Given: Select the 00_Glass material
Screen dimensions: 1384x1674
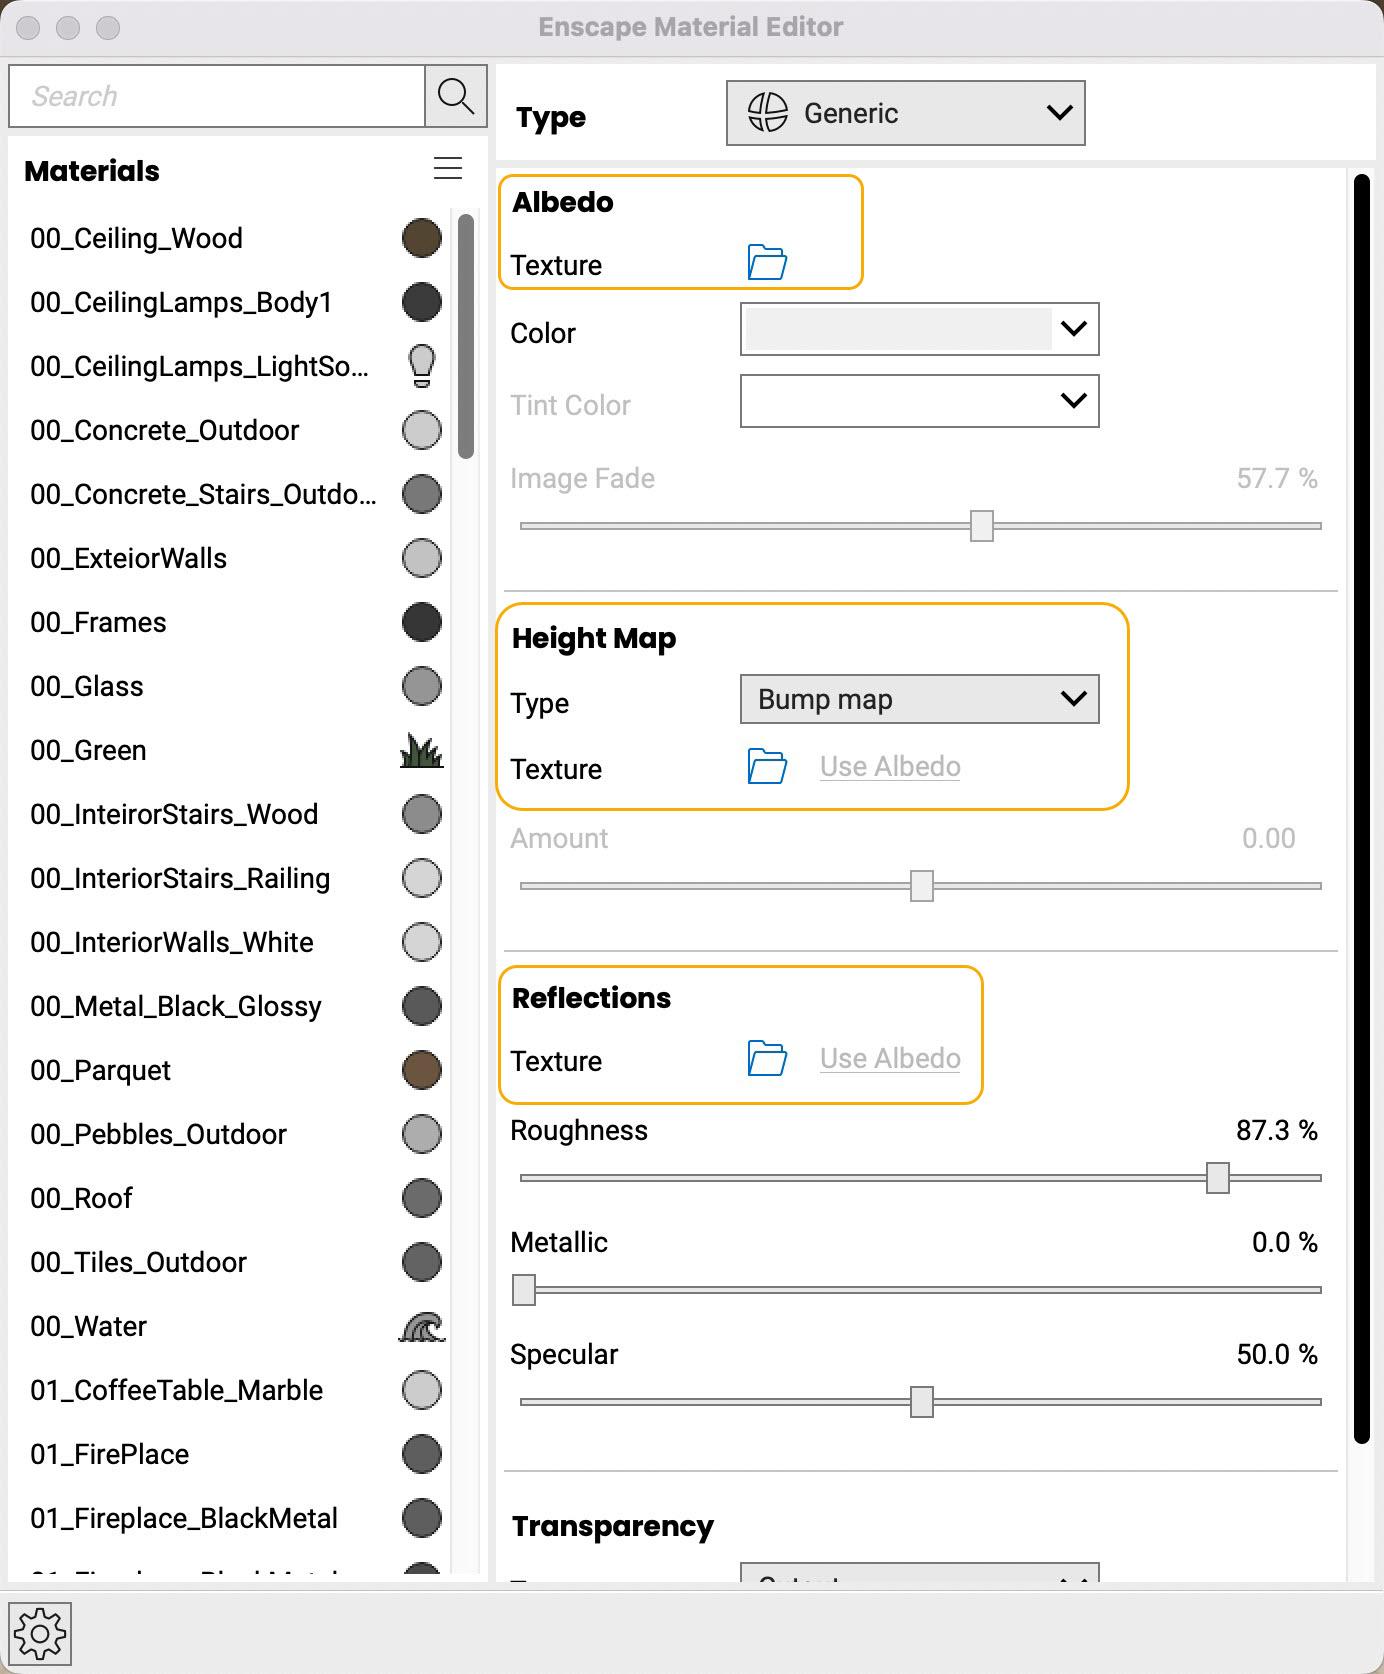Looking at the screenshot, I should 87,686.
